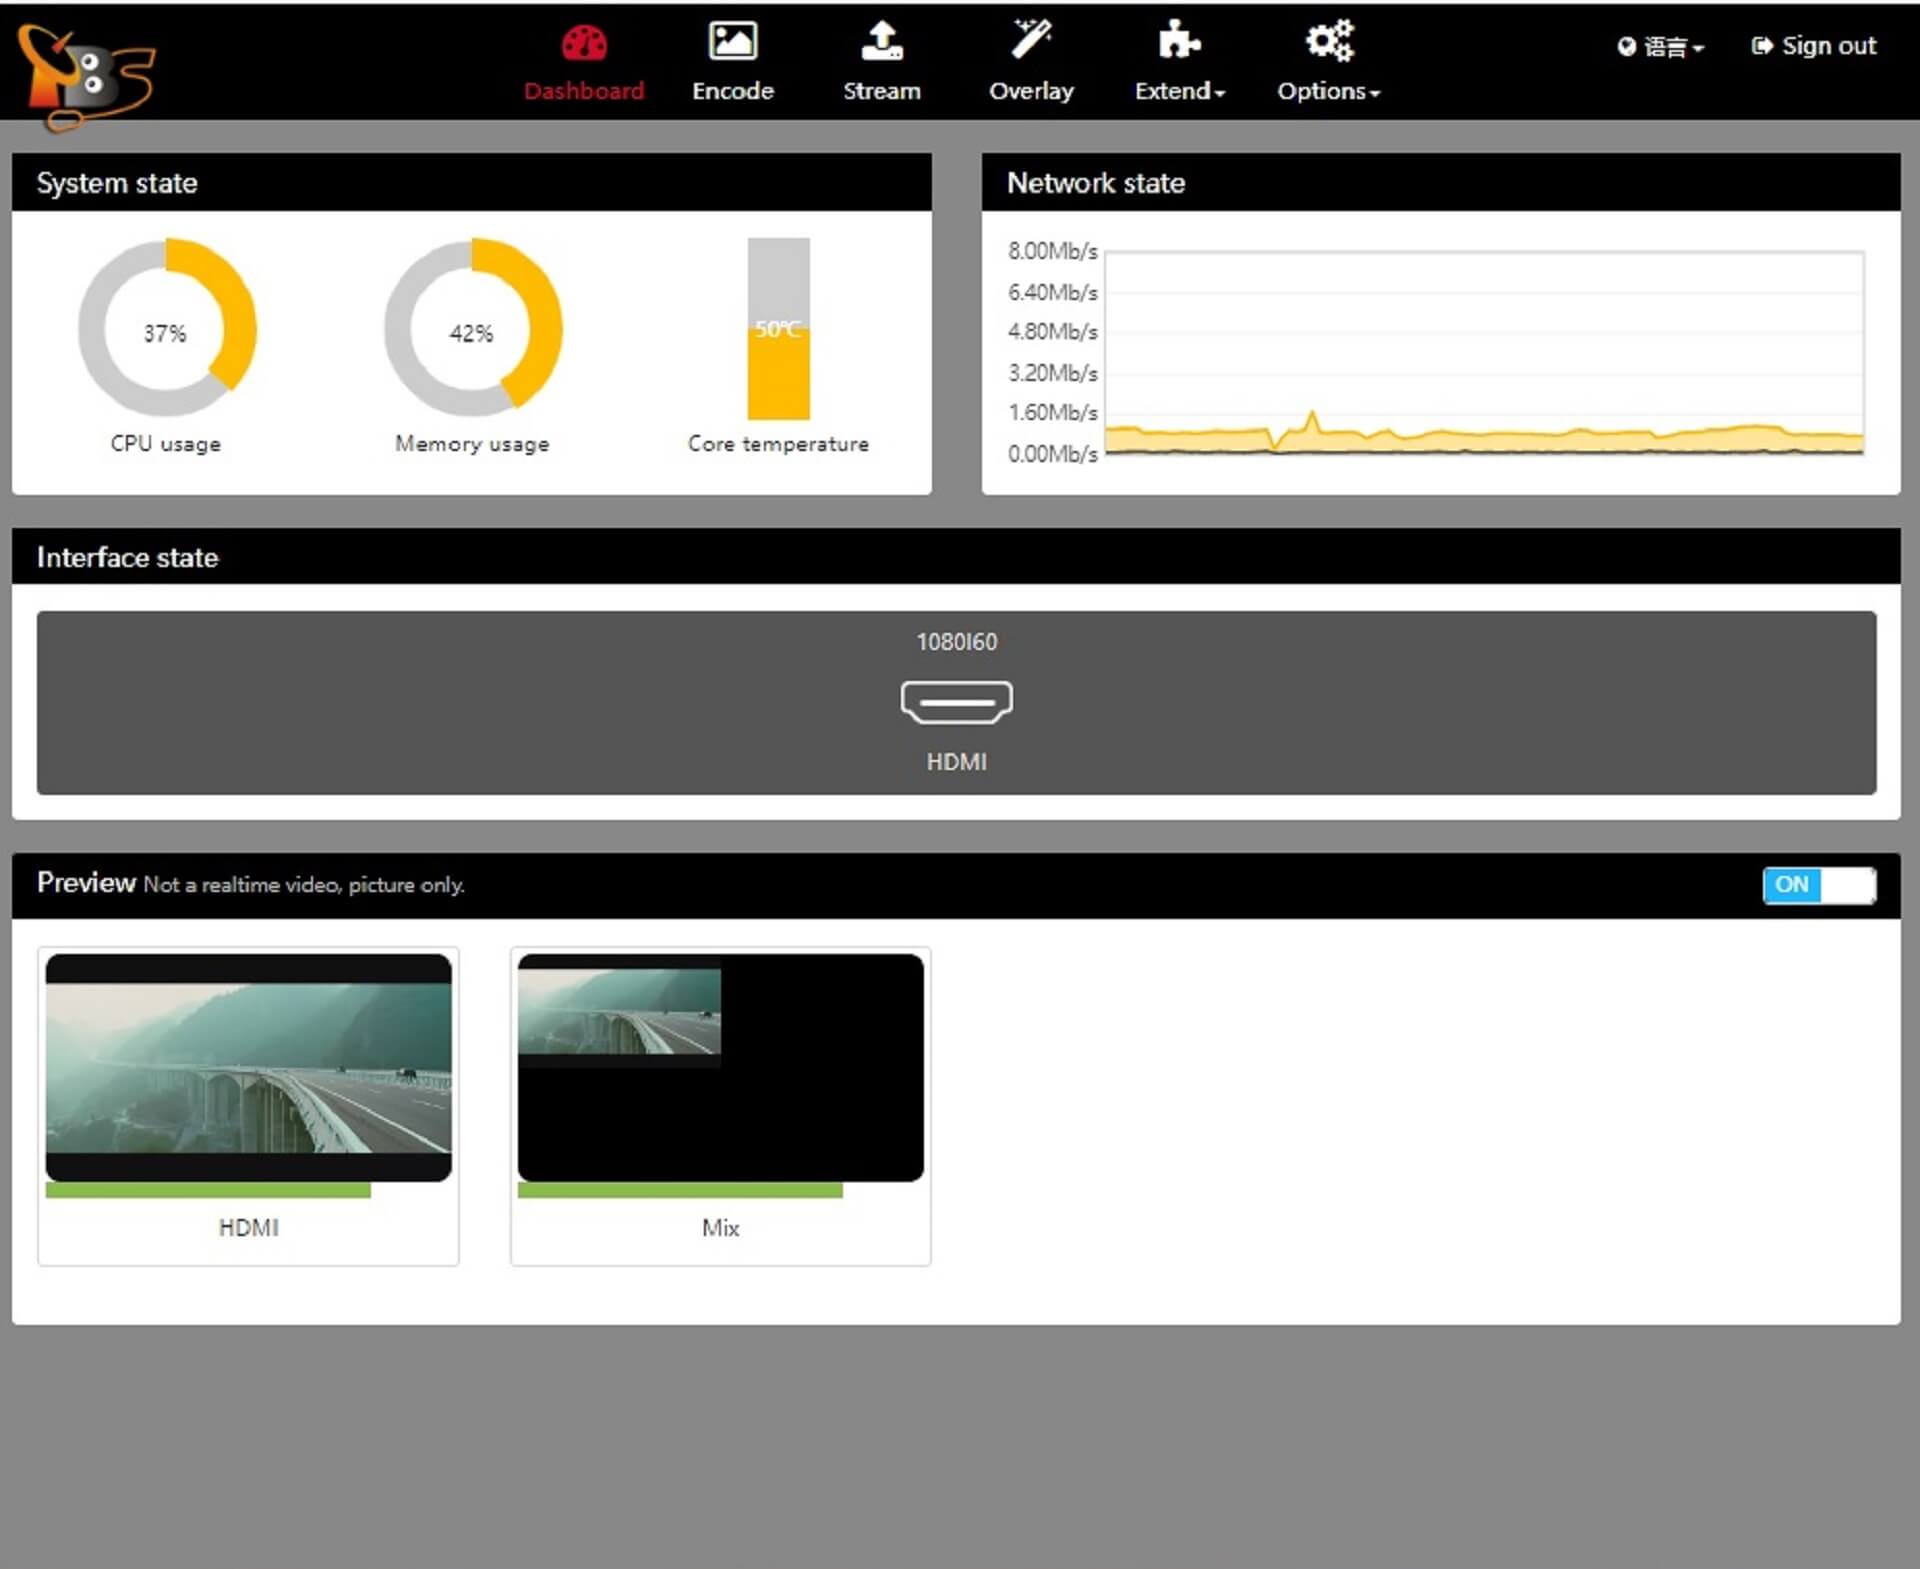The image size is (1920, 1569).
Task: Open the Encode picture icon
Action: tap(732, 41)
